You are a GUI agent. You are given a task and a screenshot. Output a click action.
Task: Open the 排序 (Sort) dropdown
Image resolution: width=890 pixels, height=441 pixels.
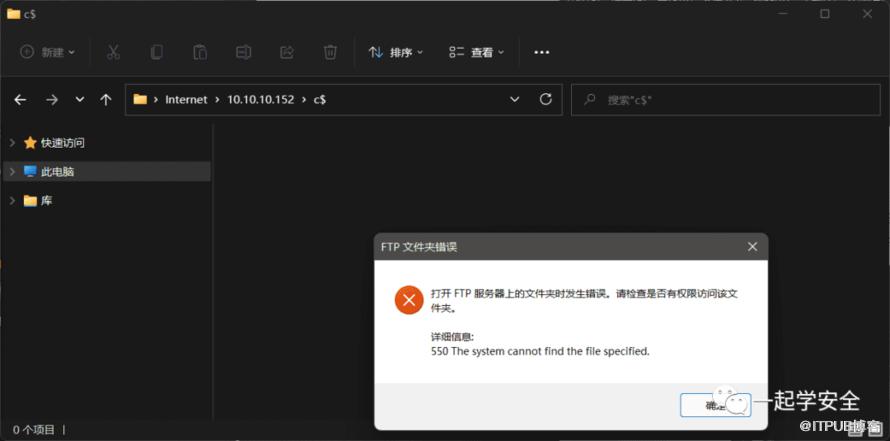[x=396, y=52]
